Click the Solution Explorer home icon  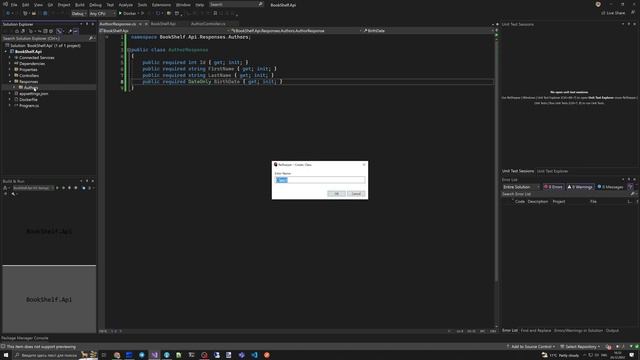coord(17,31)
